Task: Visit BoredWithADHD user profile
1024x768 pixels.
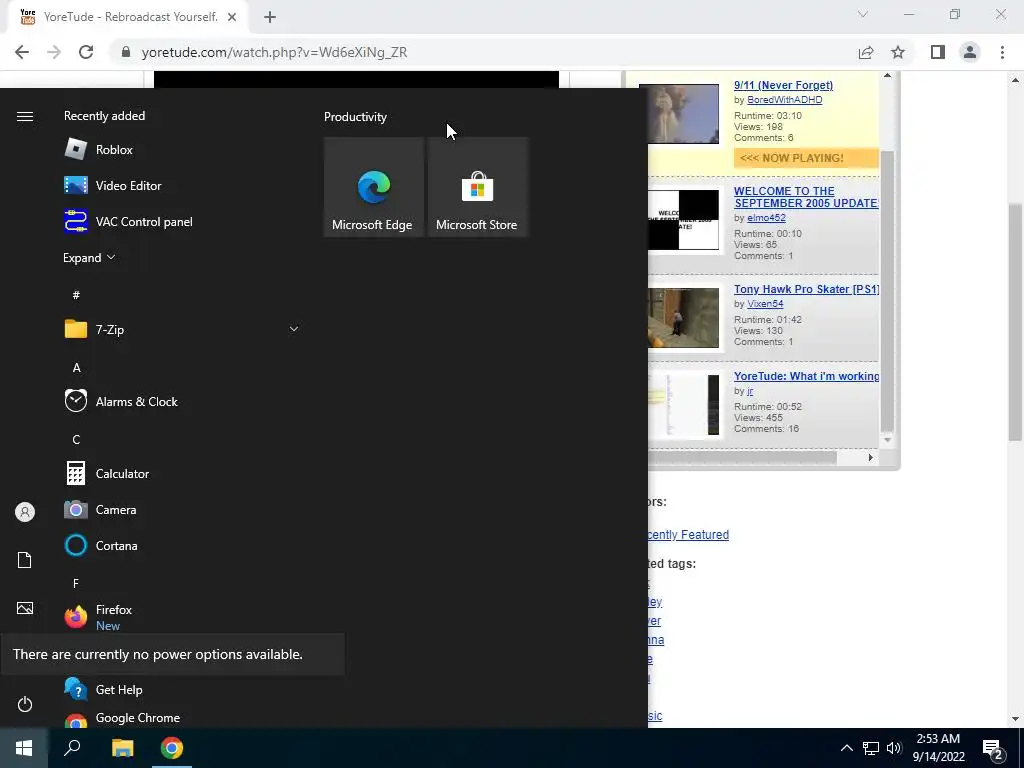Action: click(784, 100)
